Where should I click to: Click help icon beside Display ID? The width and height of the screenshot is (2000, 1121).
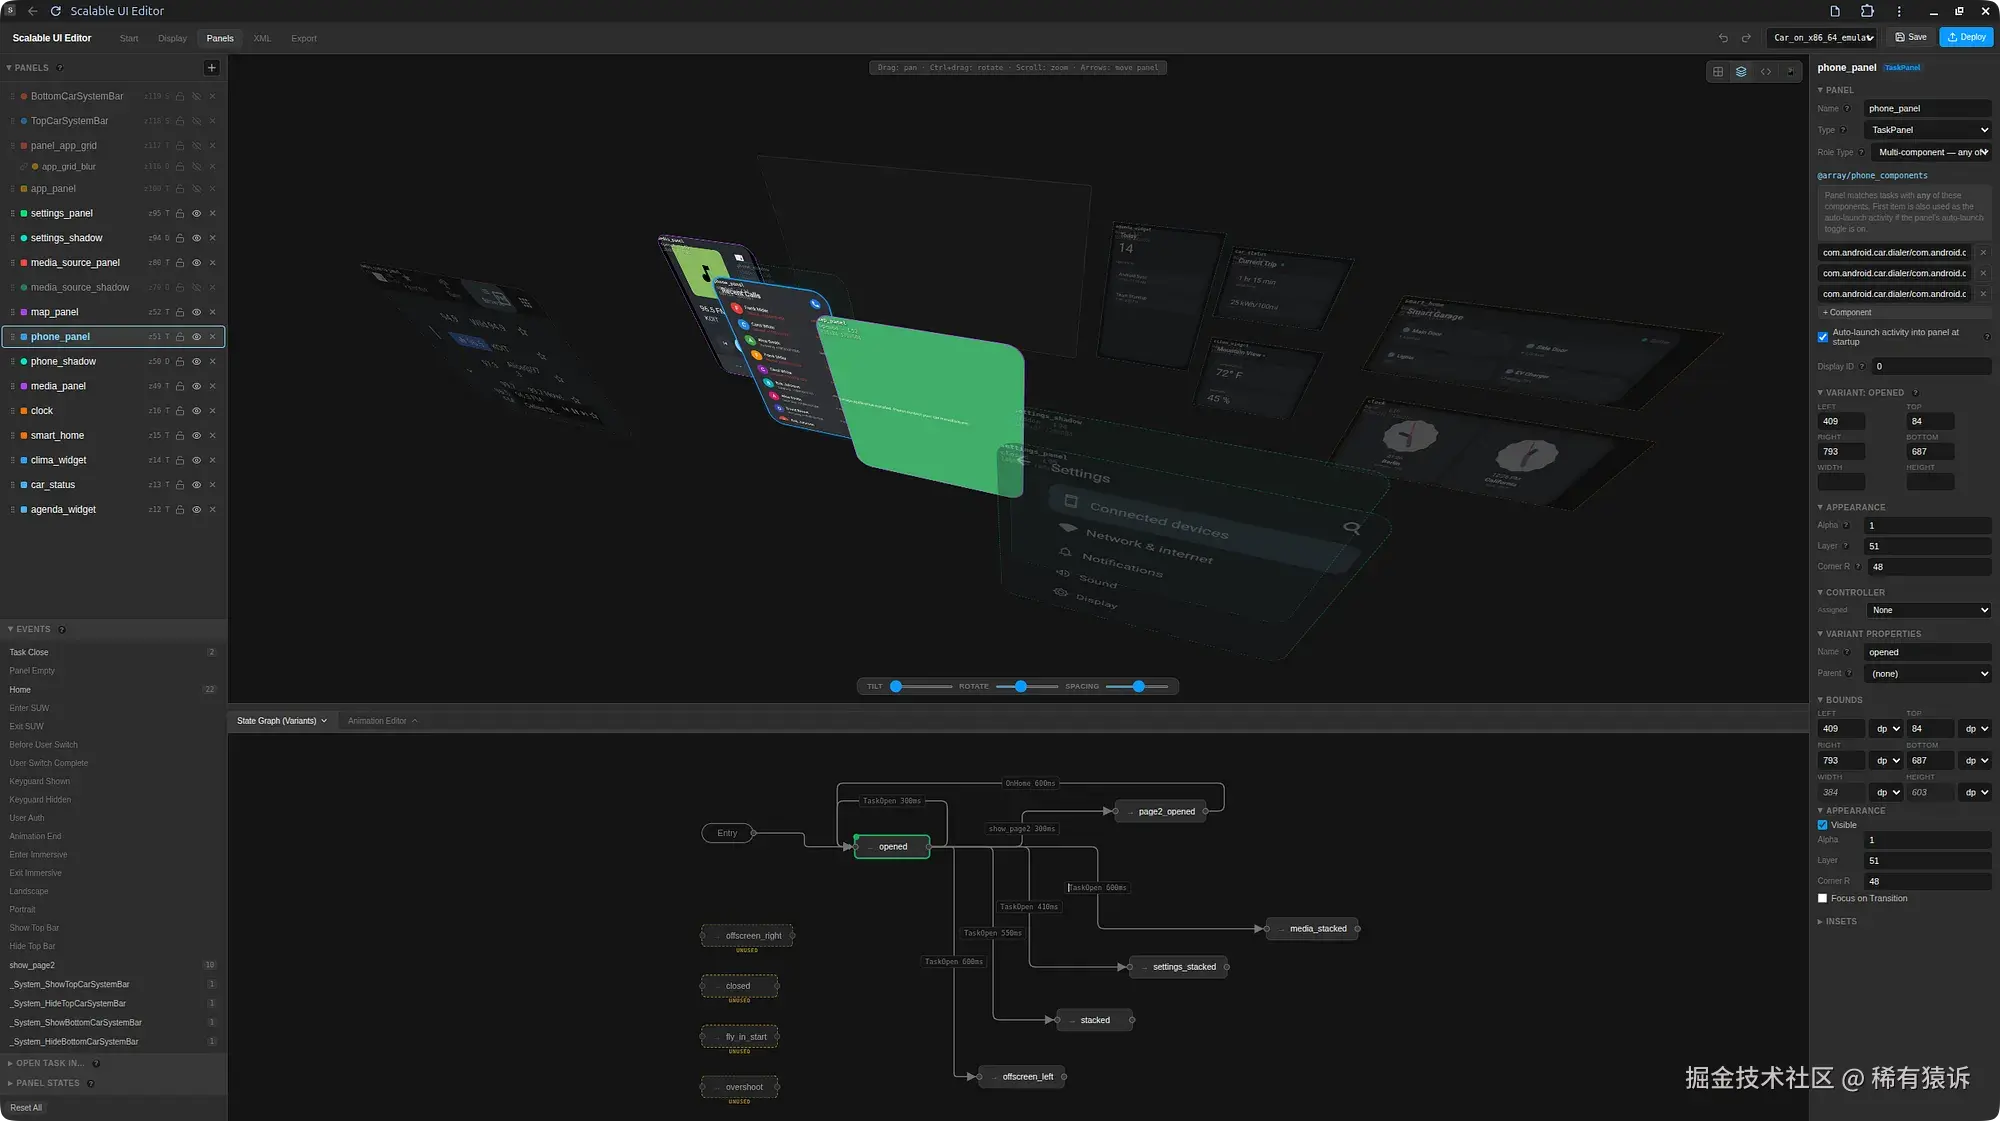pyautogui.click(x=1862, y=367)
